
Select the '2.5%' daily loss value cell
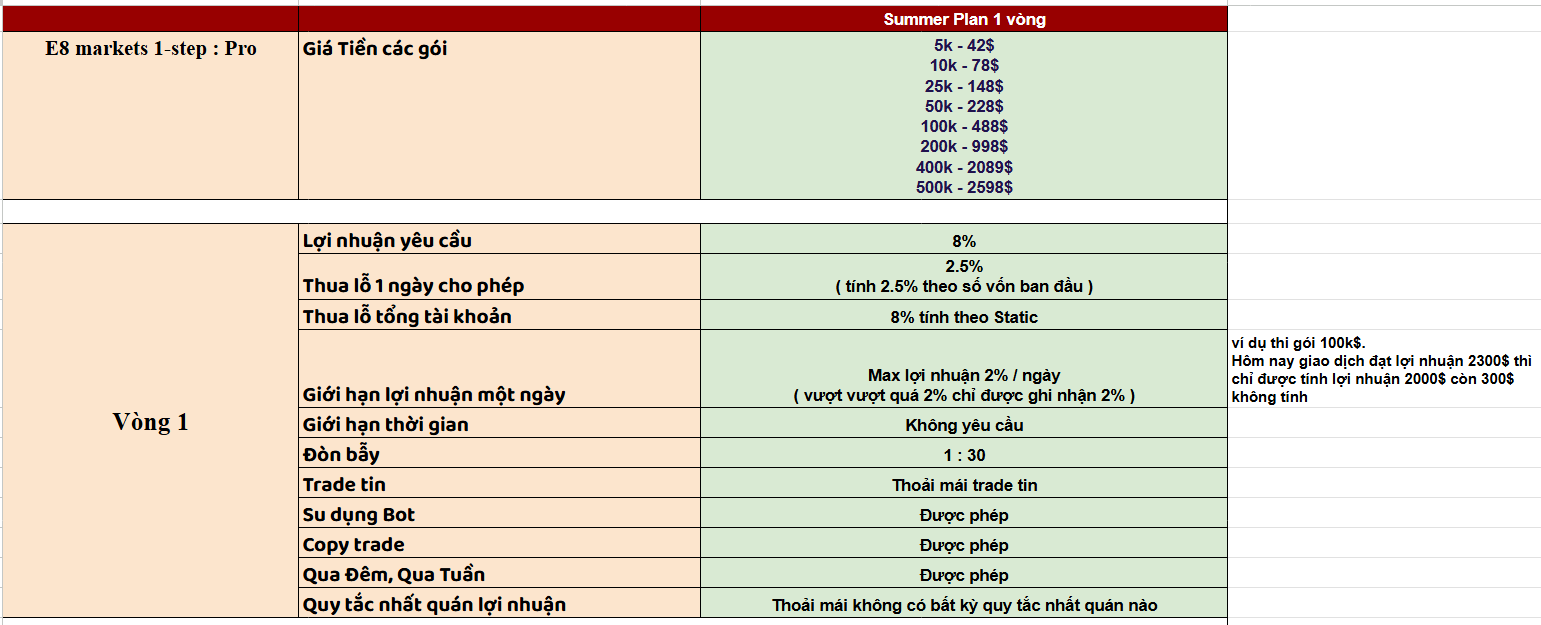(964, 277)
